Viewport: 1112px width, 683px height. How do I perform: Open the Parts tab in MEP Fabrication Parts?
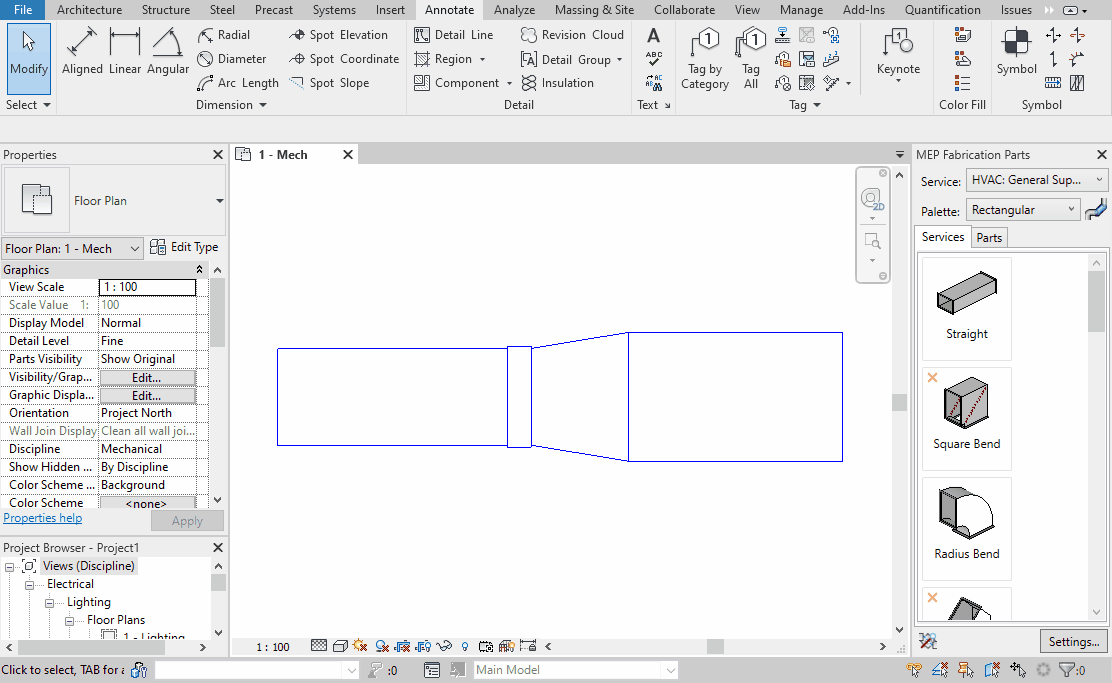tap(989, 237)
